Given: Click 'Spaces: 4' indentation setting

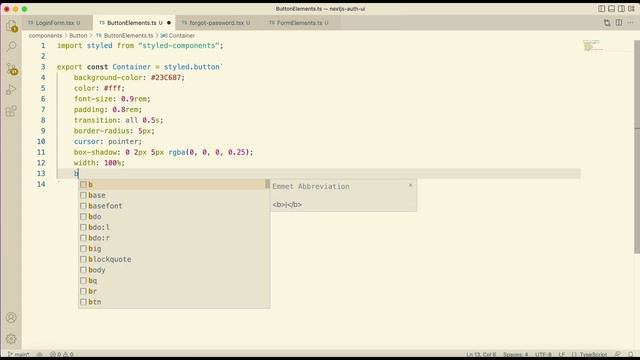Looking at the screenshot, I should pyautogui.click(x=515, y=354).
